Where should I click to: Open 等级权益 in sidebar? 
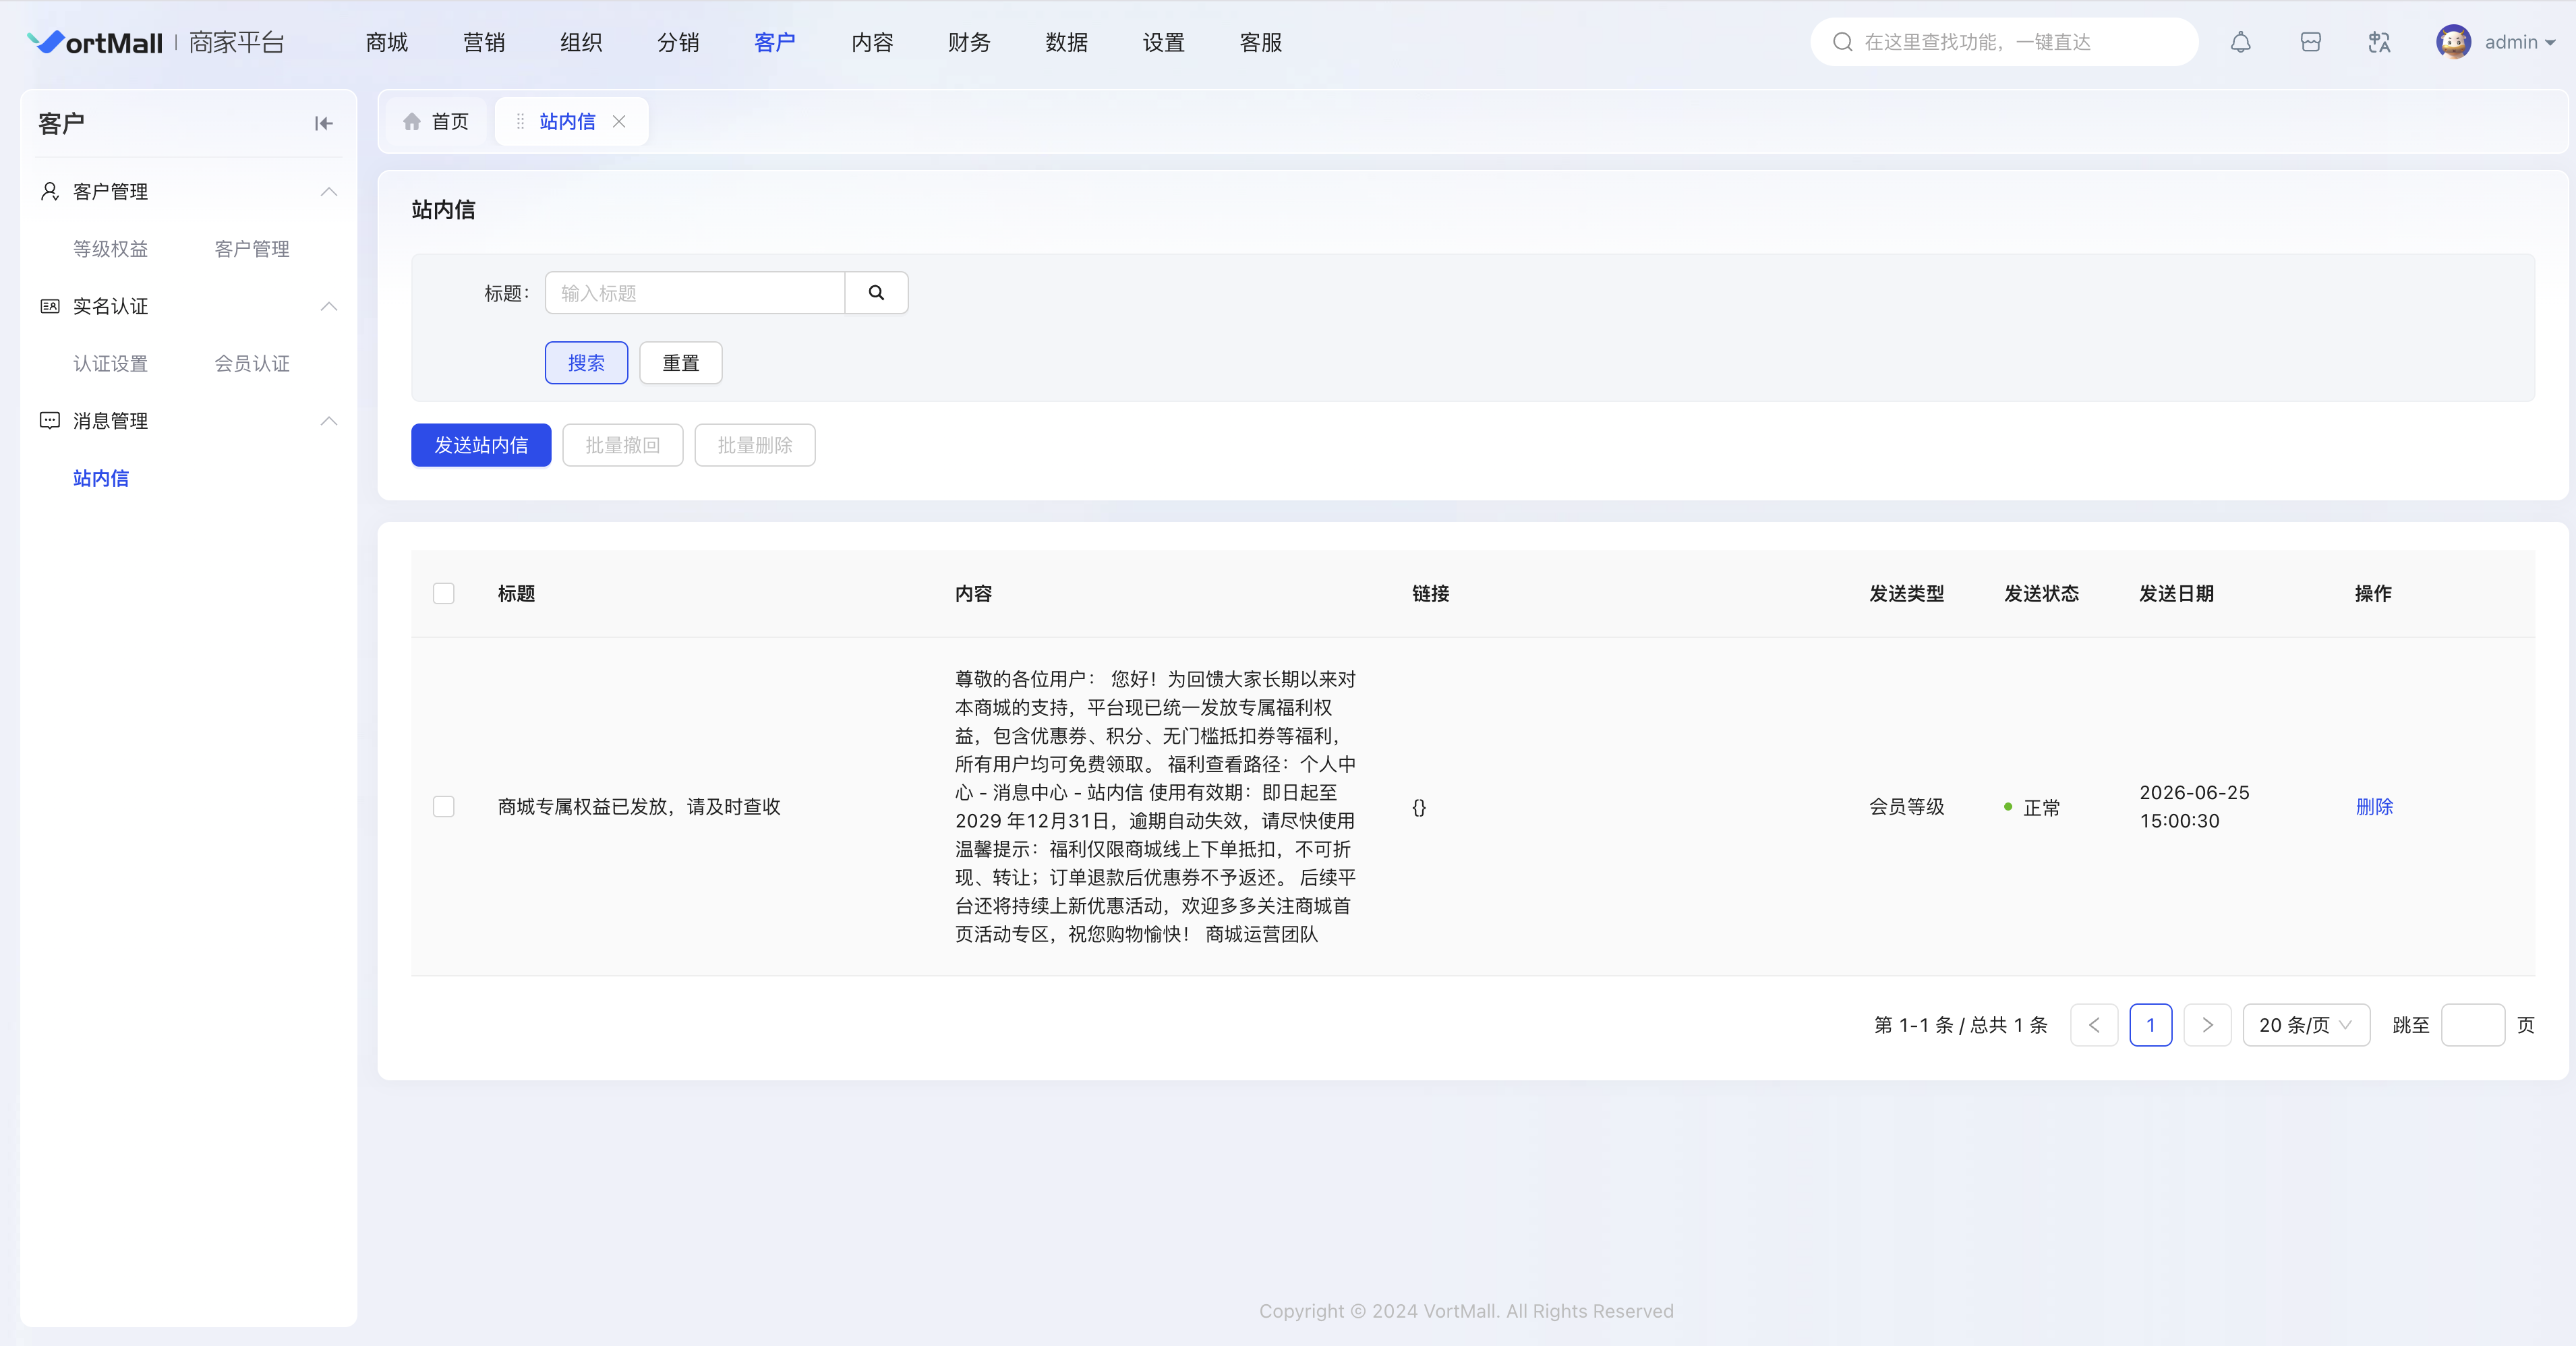point(110,249)
